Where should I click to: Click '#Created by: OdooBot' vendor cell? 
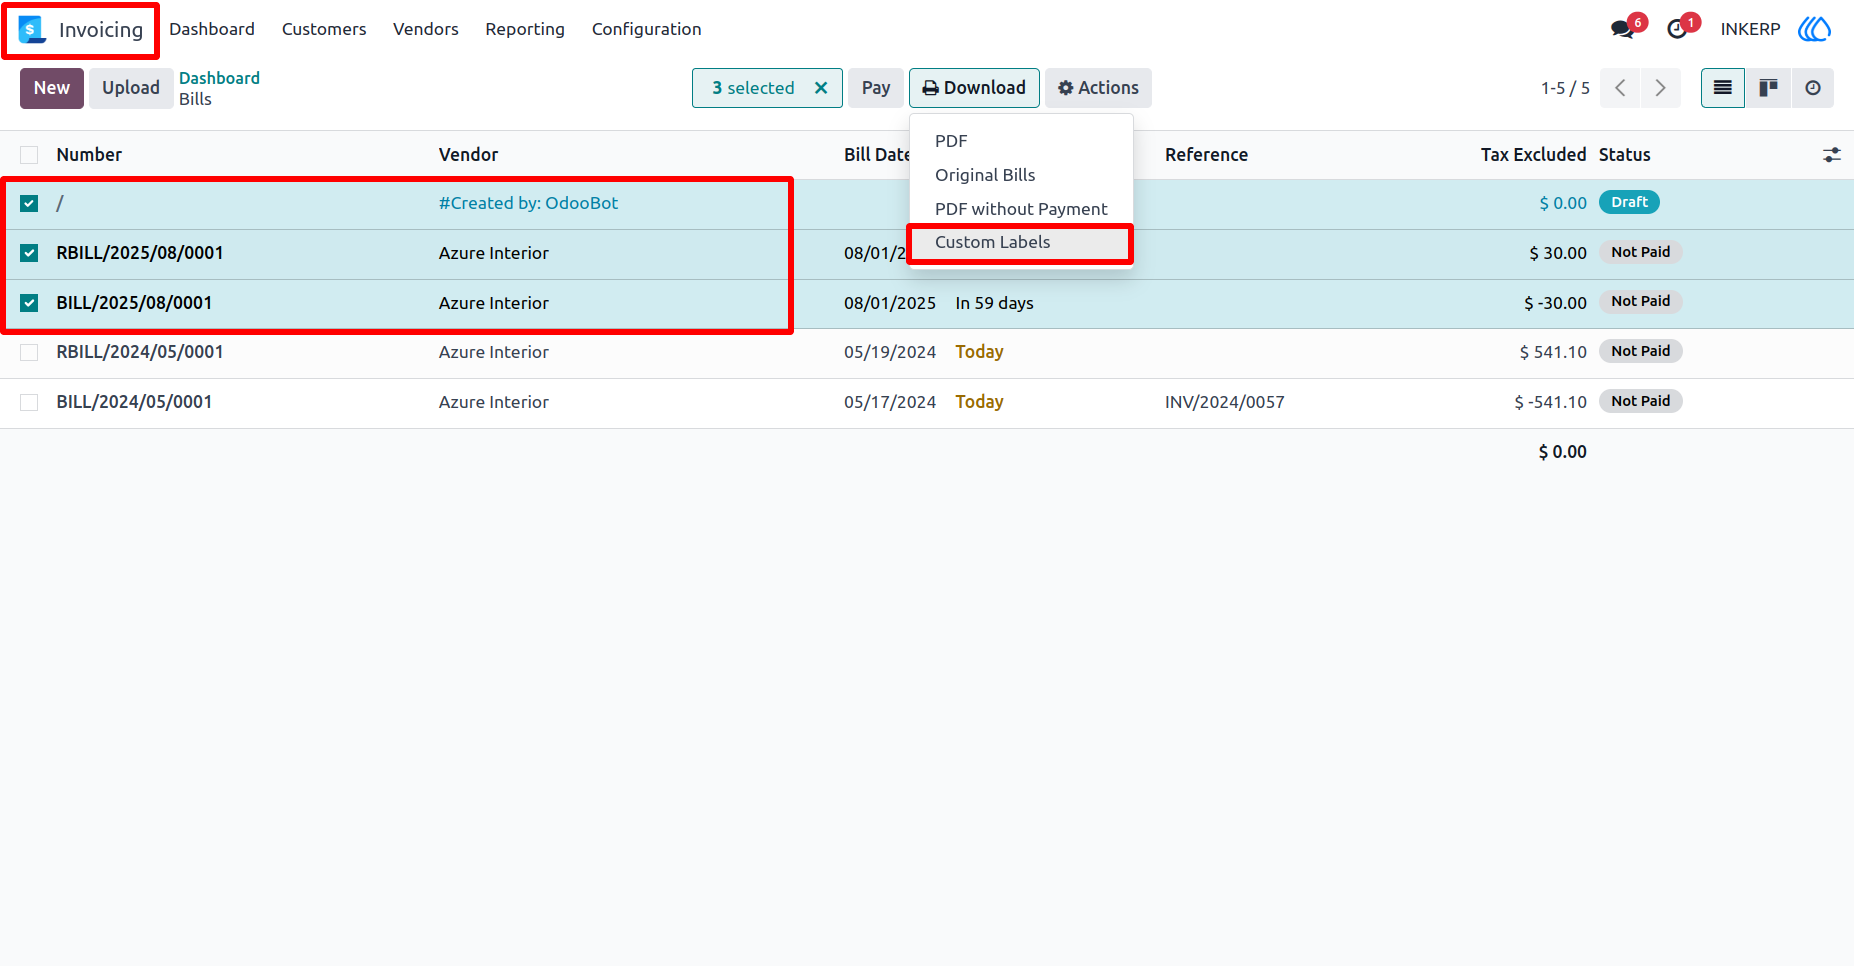pyautogui.click(x=528, y=203)
